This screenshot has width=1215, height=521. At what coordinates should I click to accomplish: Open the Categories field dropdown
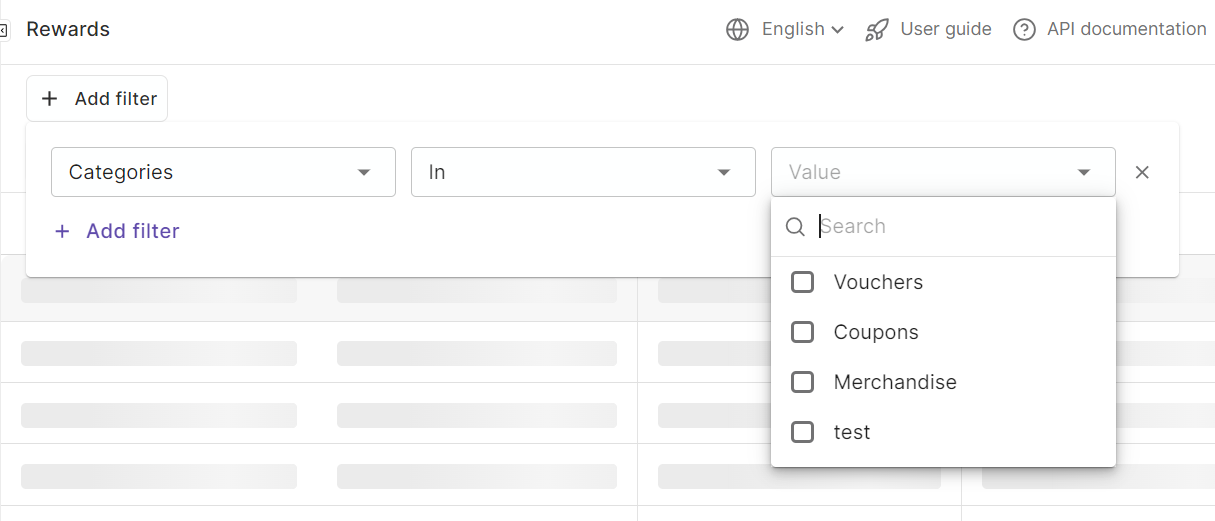(x=223, y=172)
